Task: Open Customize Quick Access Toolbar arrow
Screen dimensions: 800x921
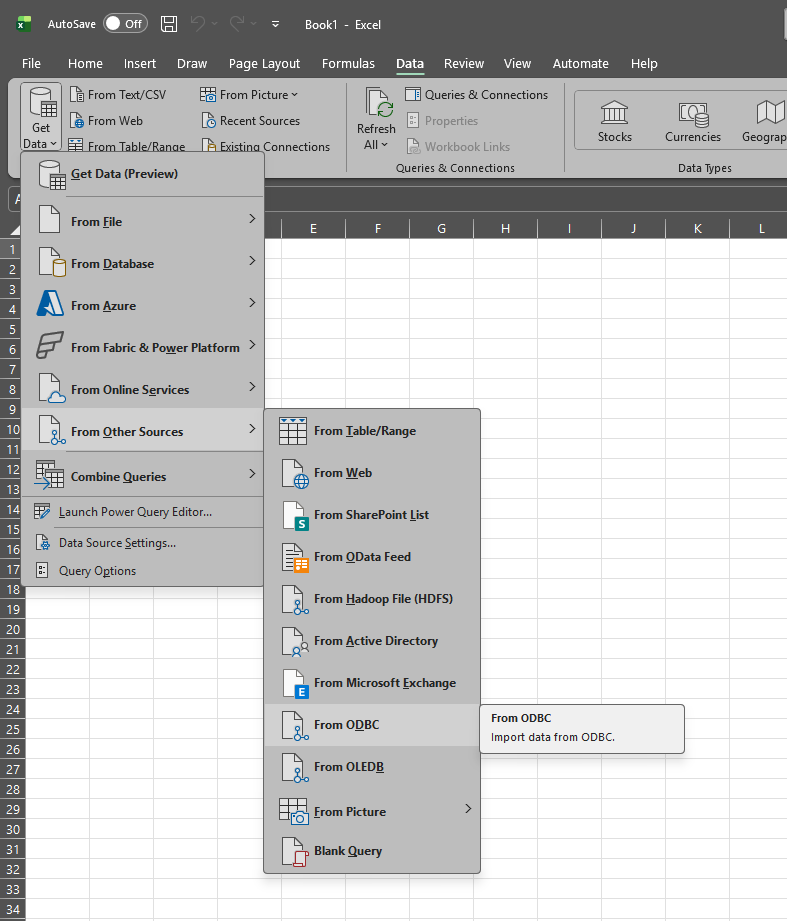Action: point(275,24)
